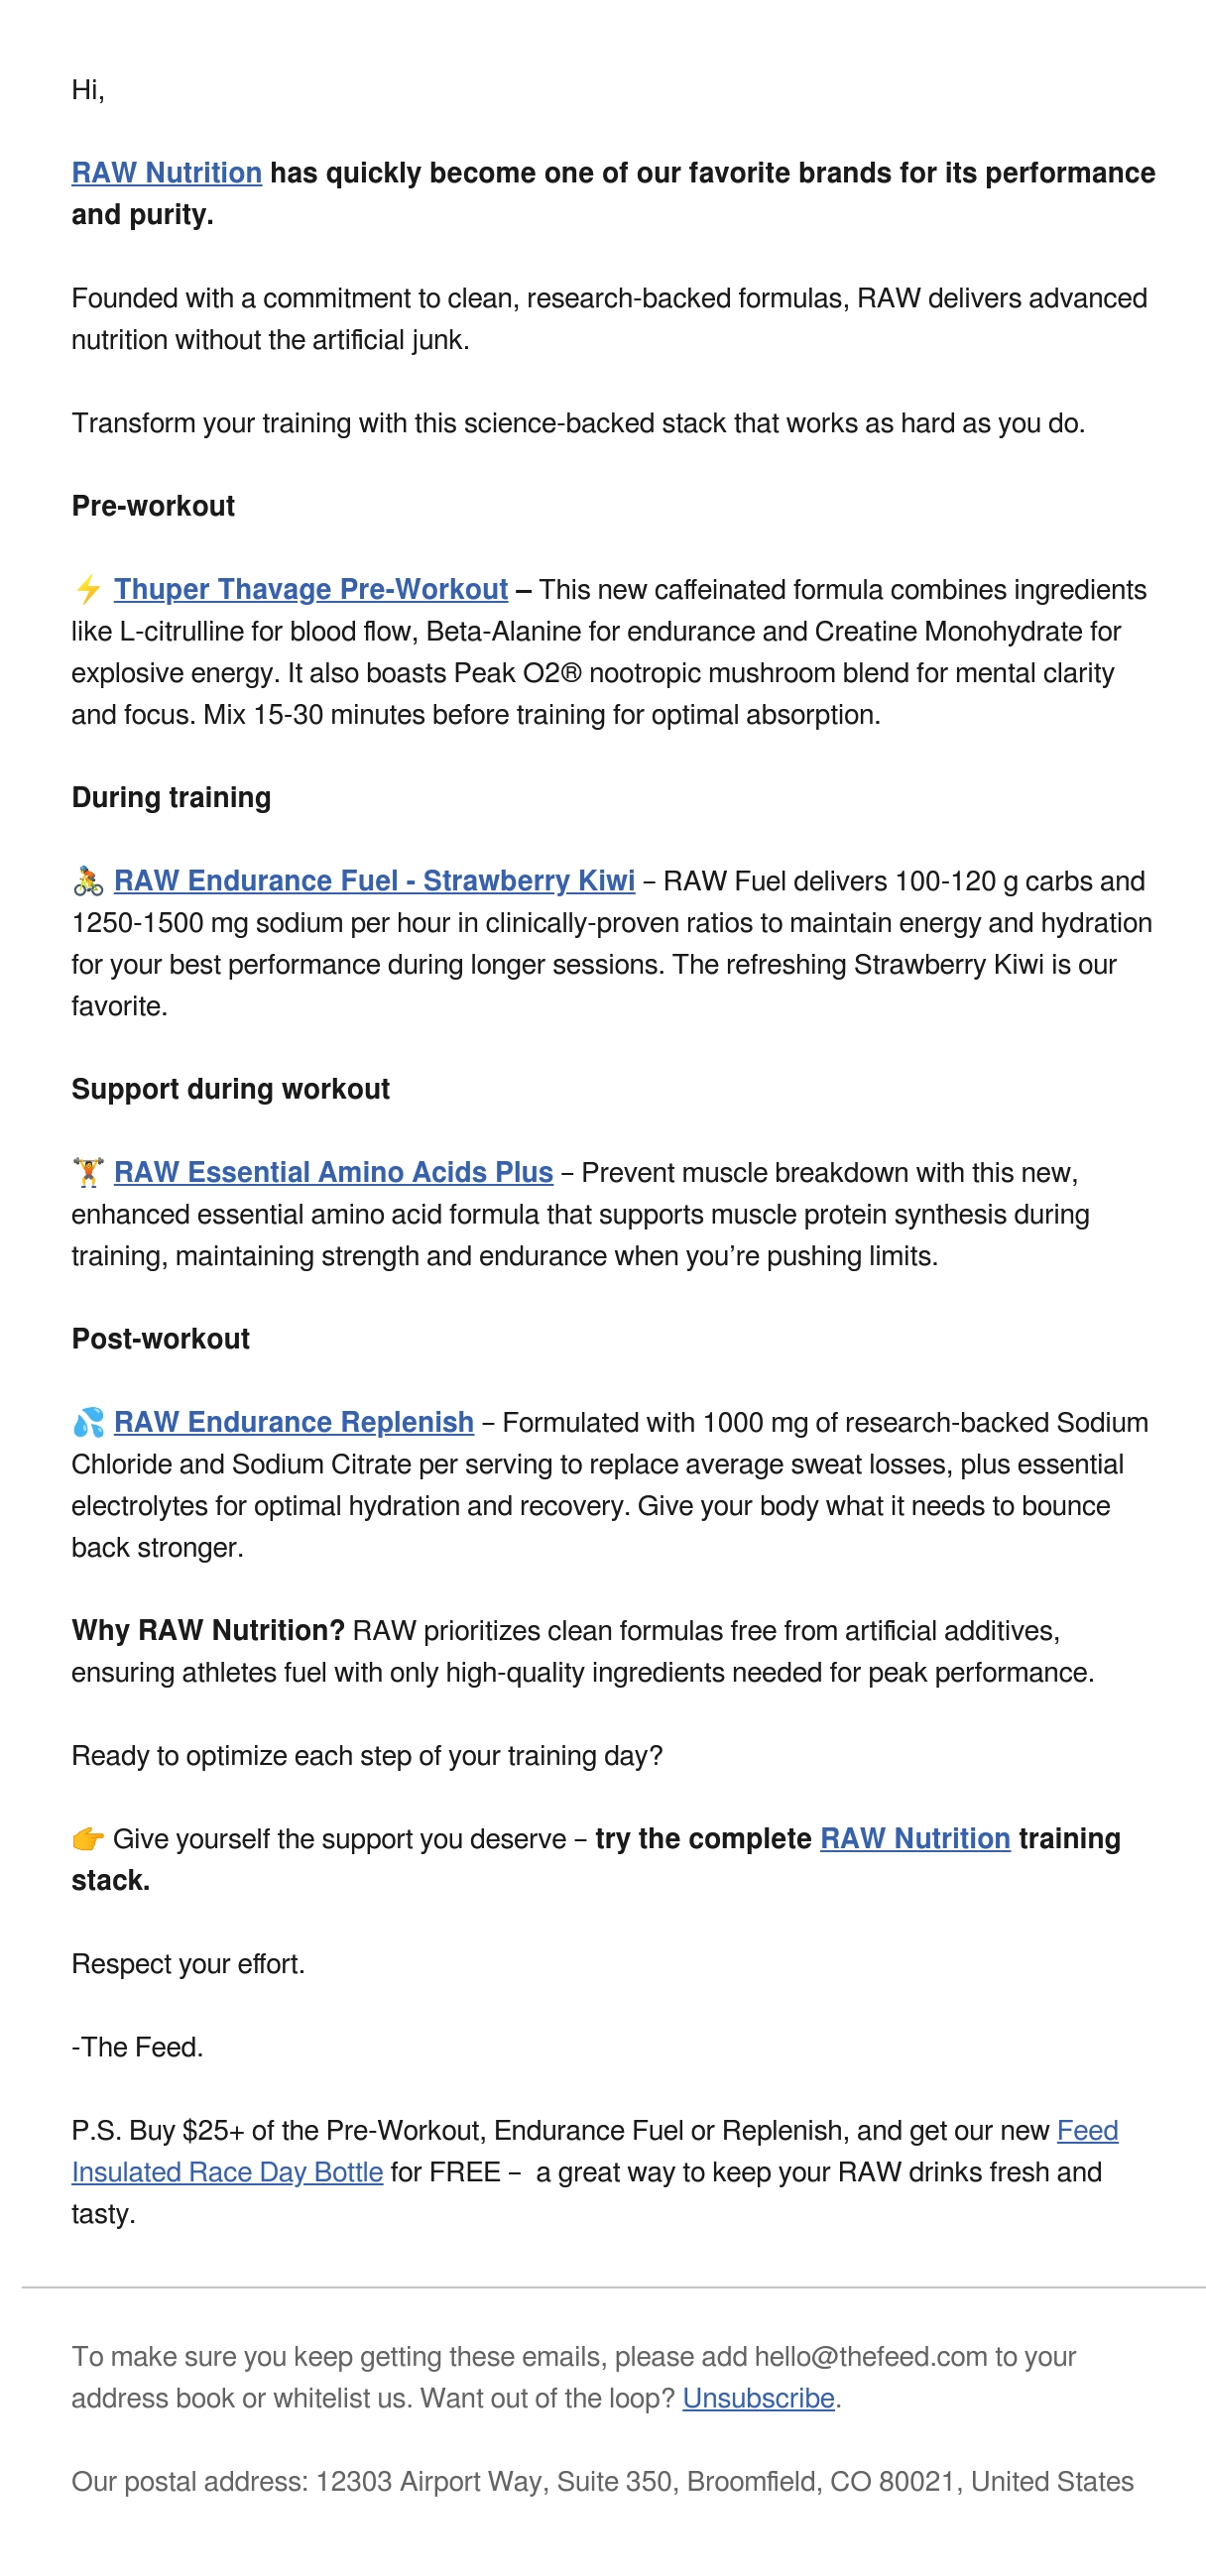The height and width of the screenshot is (2576, 1206).
Task: Click the Unsubscribe link in footer
Action: coord(758,2398)
